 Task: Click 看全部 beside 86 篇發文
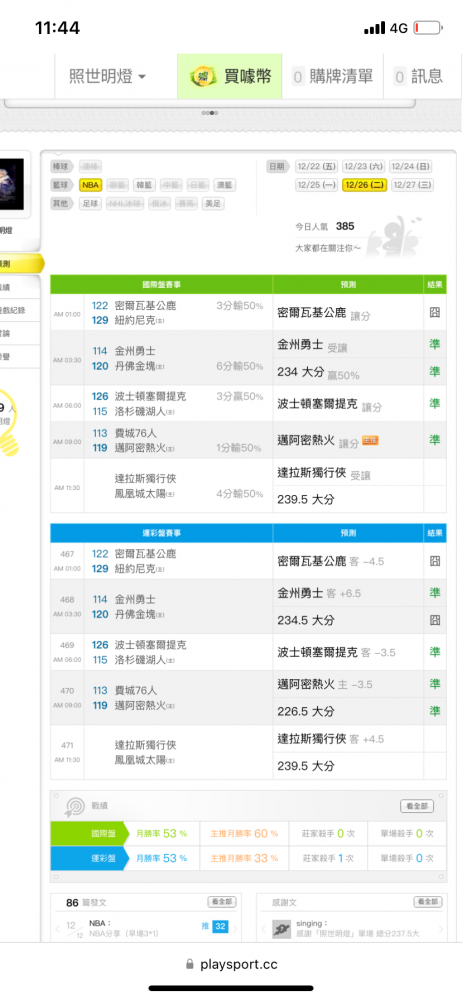pos(222,902)
